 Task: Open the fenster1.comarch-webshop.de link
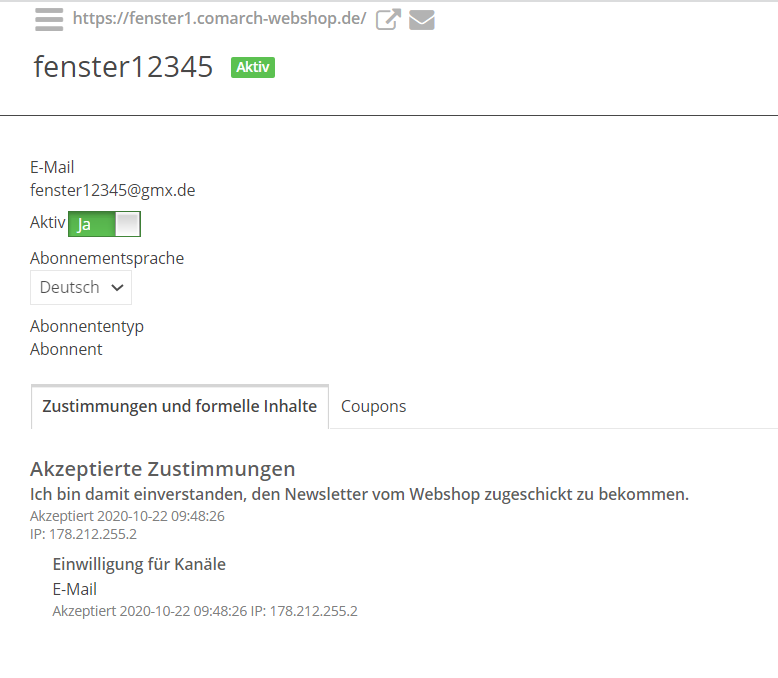(x=219, y=18)
